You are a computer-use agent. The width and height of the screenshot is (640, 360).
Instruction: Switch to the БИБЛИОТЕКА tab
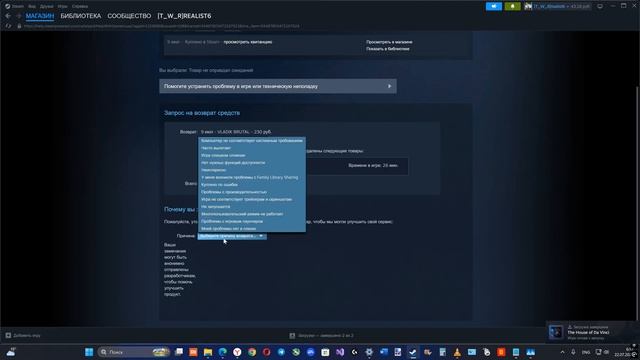click(80, 16)
